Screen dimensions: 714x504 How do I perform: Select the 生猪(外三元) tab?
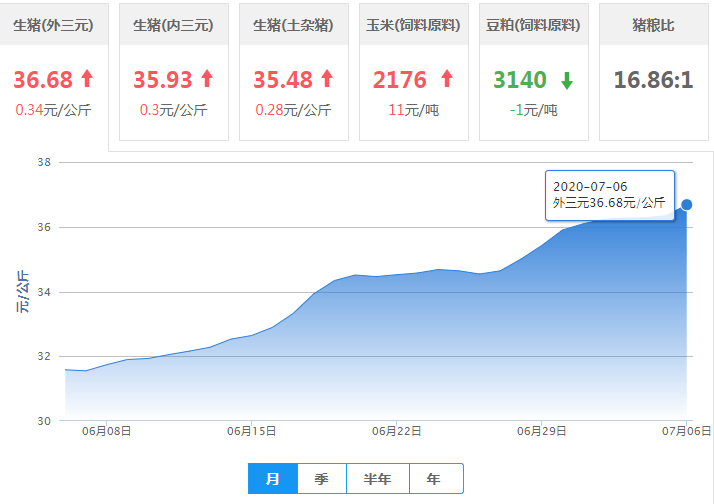(53, 25)
